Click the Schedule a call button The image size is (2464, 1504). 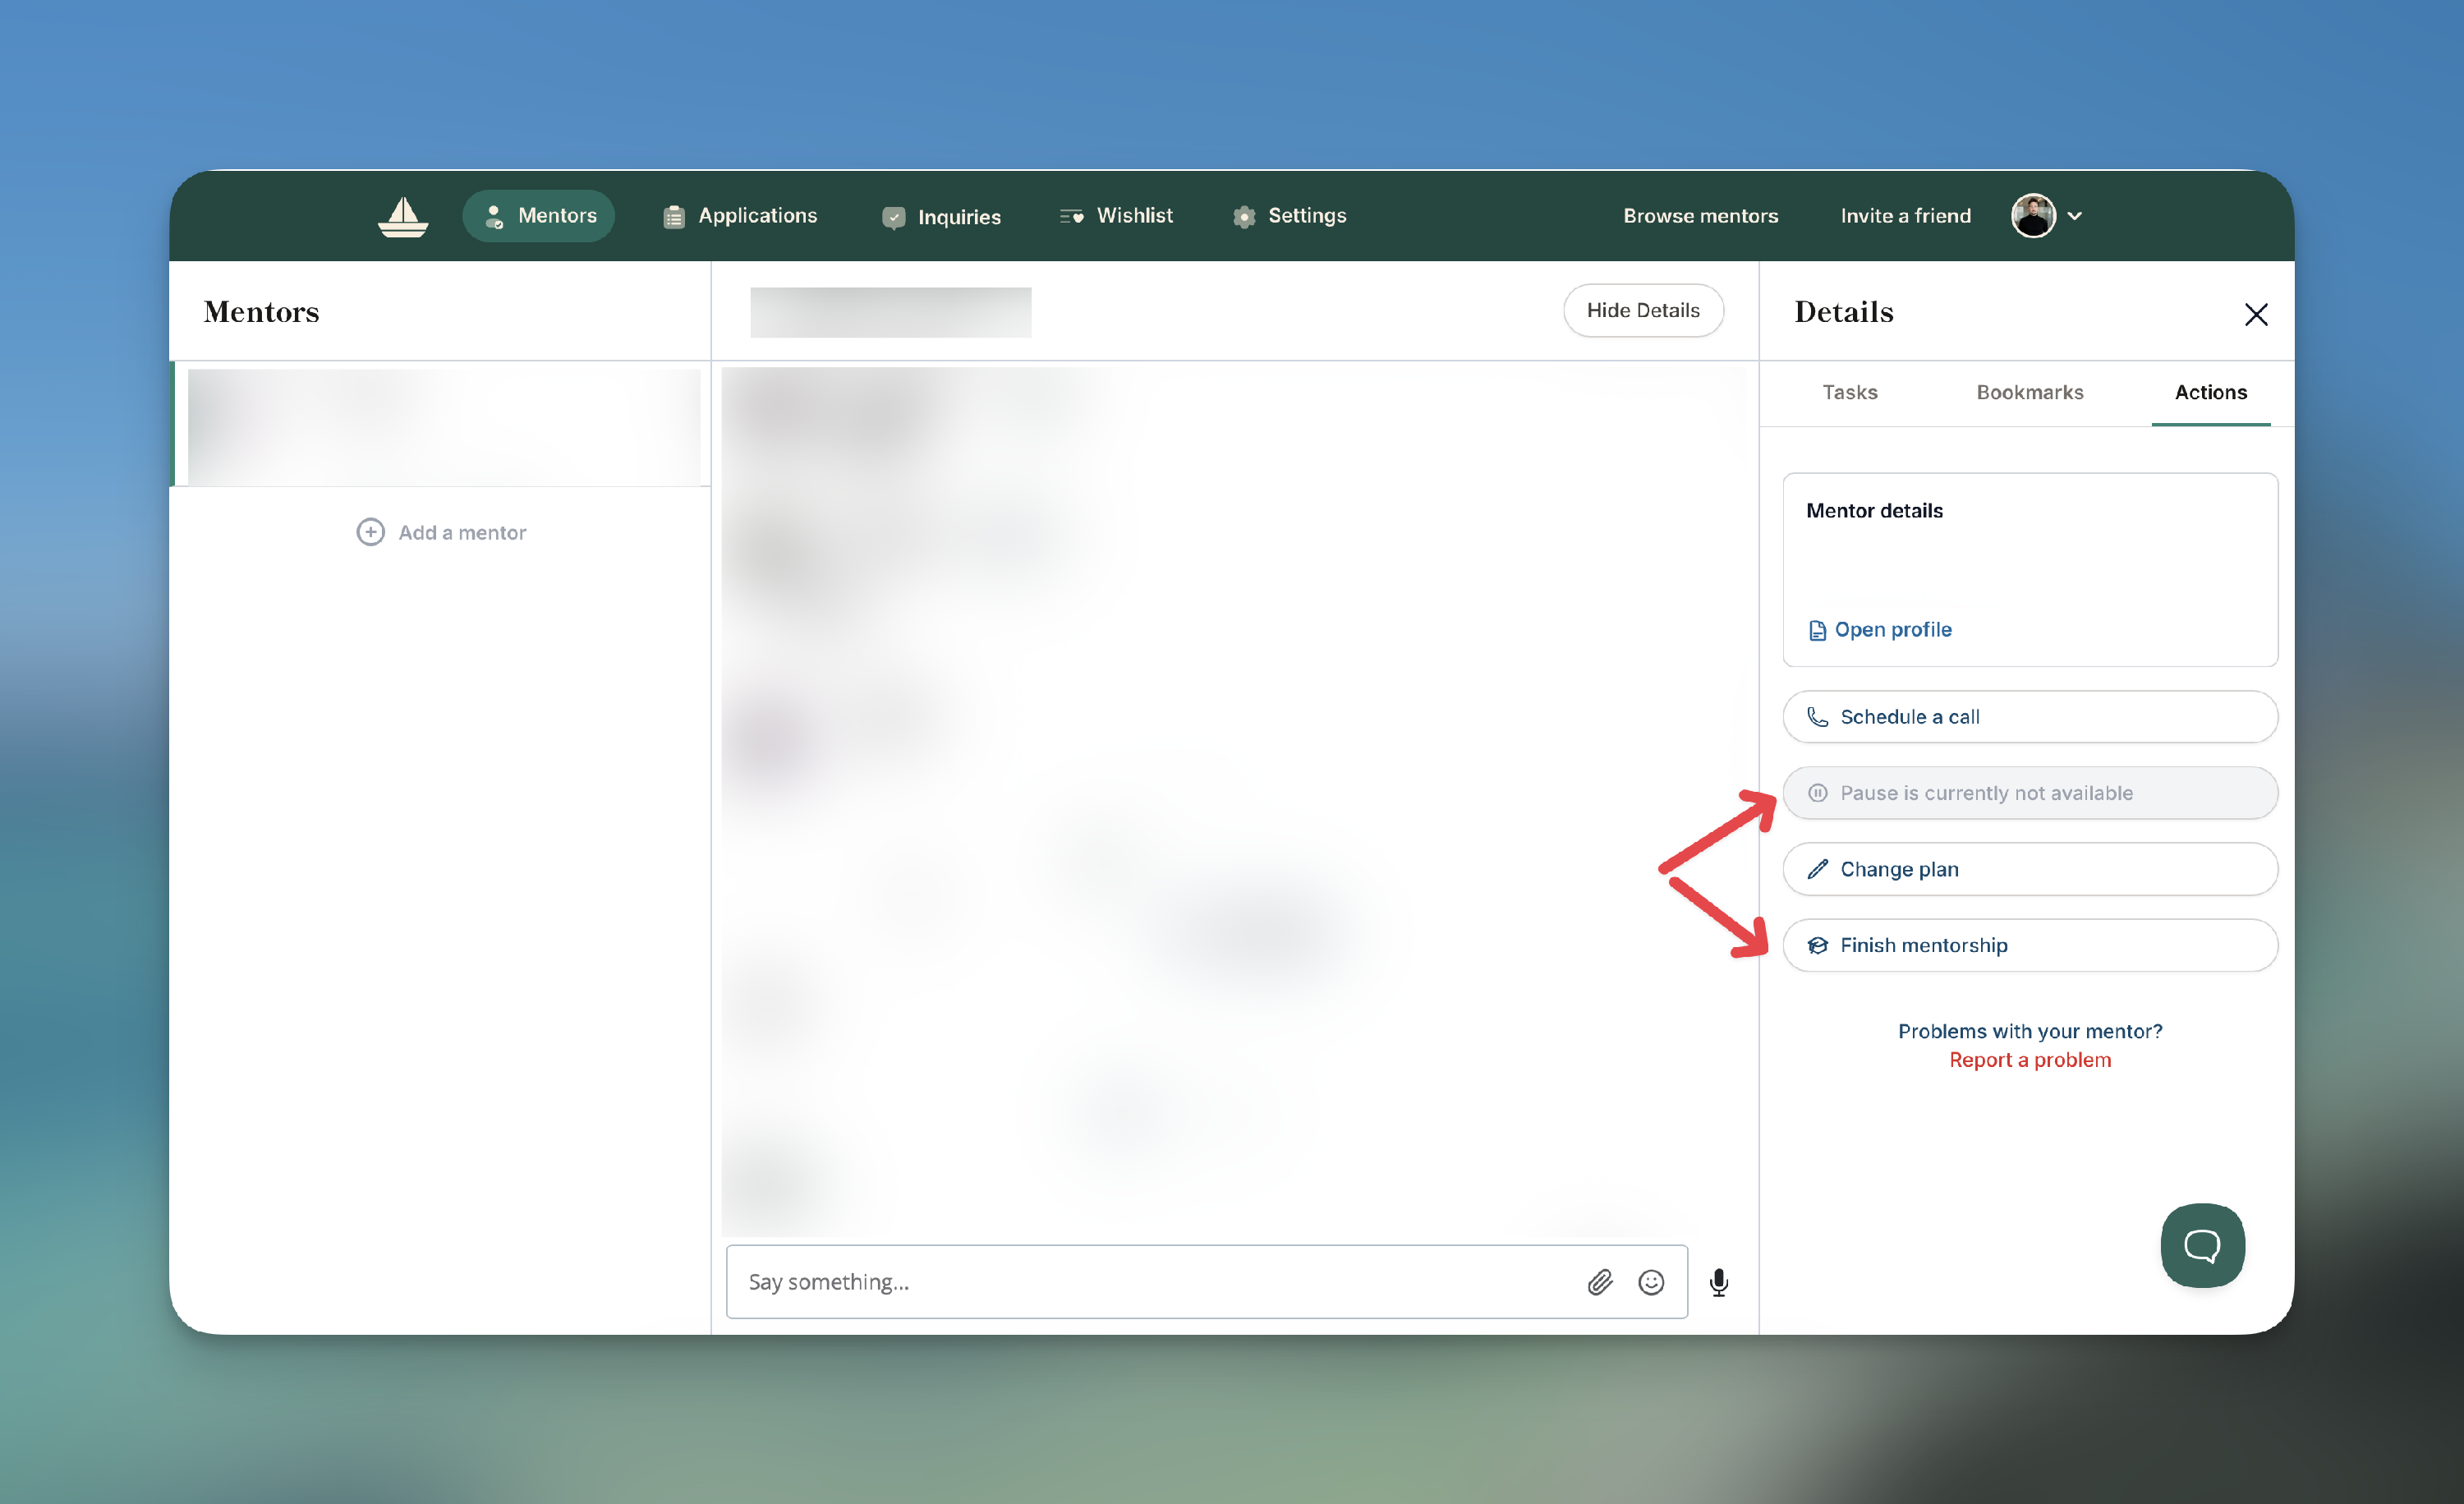click(2029, 717)
